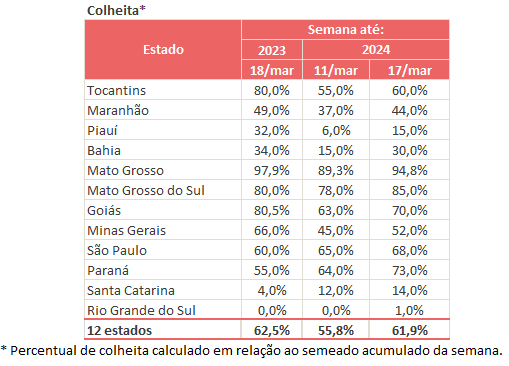The image size is (509, 366).
Task: Click the Paraná 73,0% value
Action: coord(409,270)
